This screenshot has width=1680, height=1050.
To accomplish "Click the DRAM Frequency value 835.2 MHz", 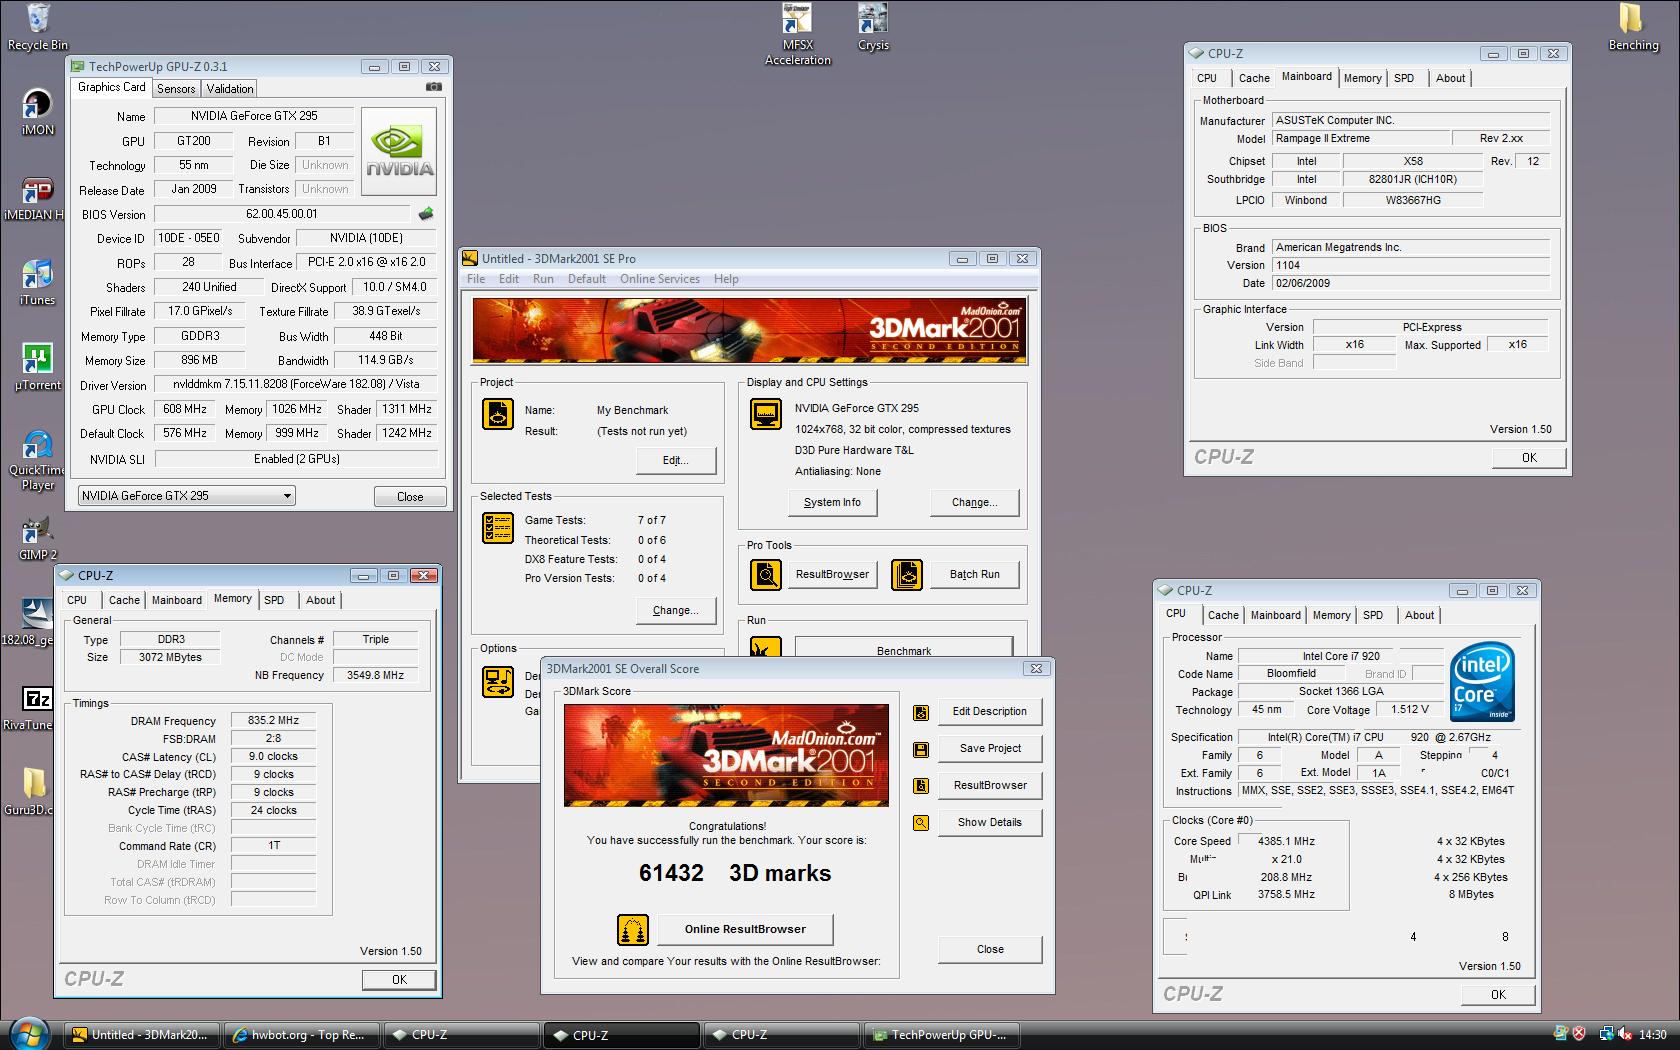I will [x=273, y=721].
